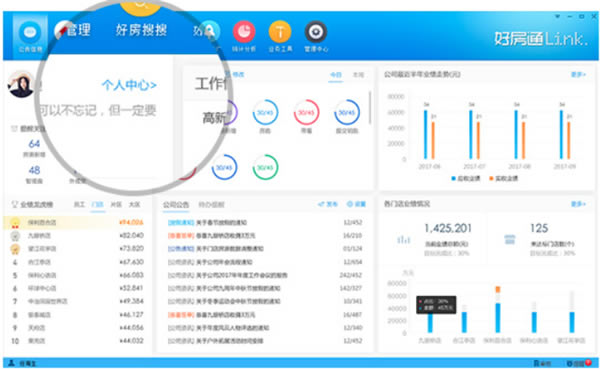Click the user avatar photo
The image size is (600, 369).
[x=21, y=84]
